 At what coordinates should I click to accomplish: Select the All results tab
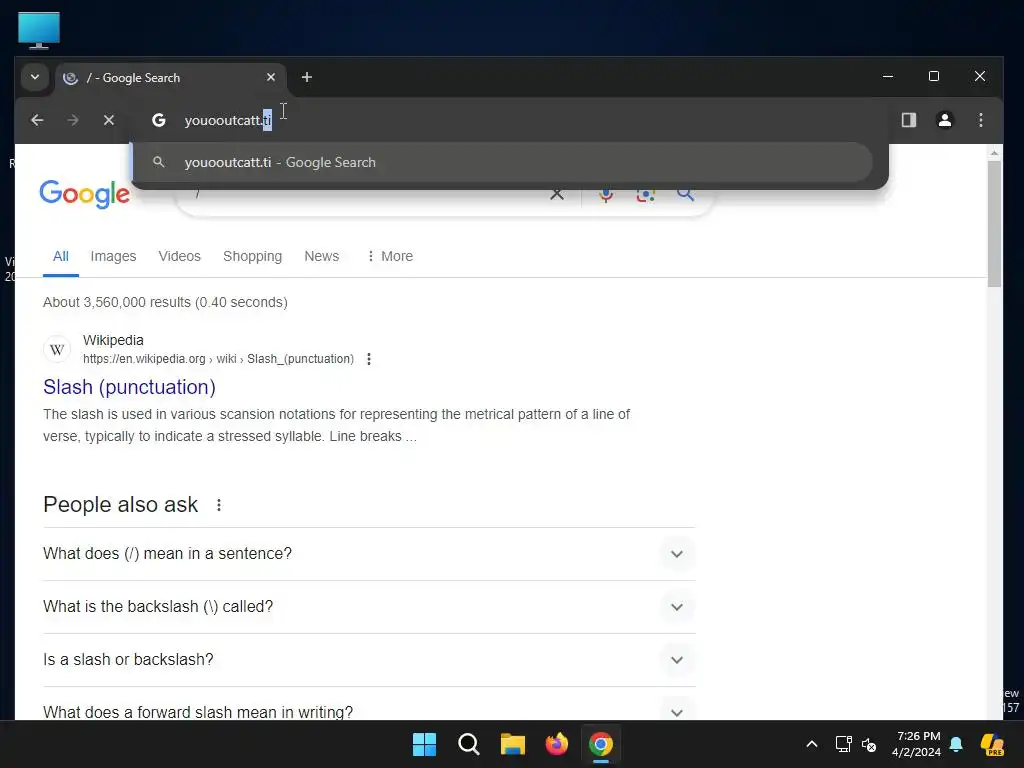[x=61, y=257]
